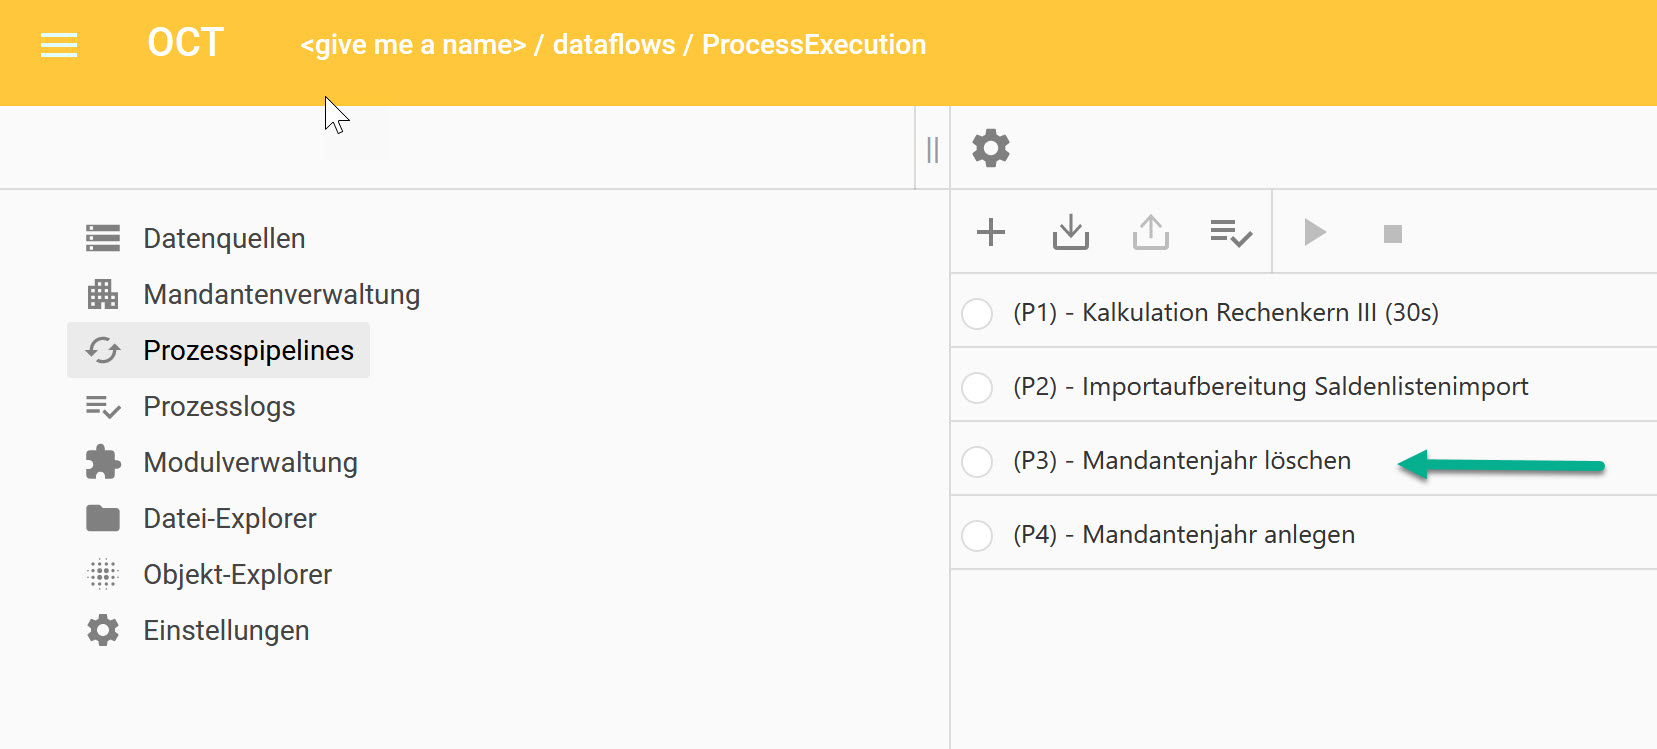Stop the pipeline with the stop button

(1392, 234)
